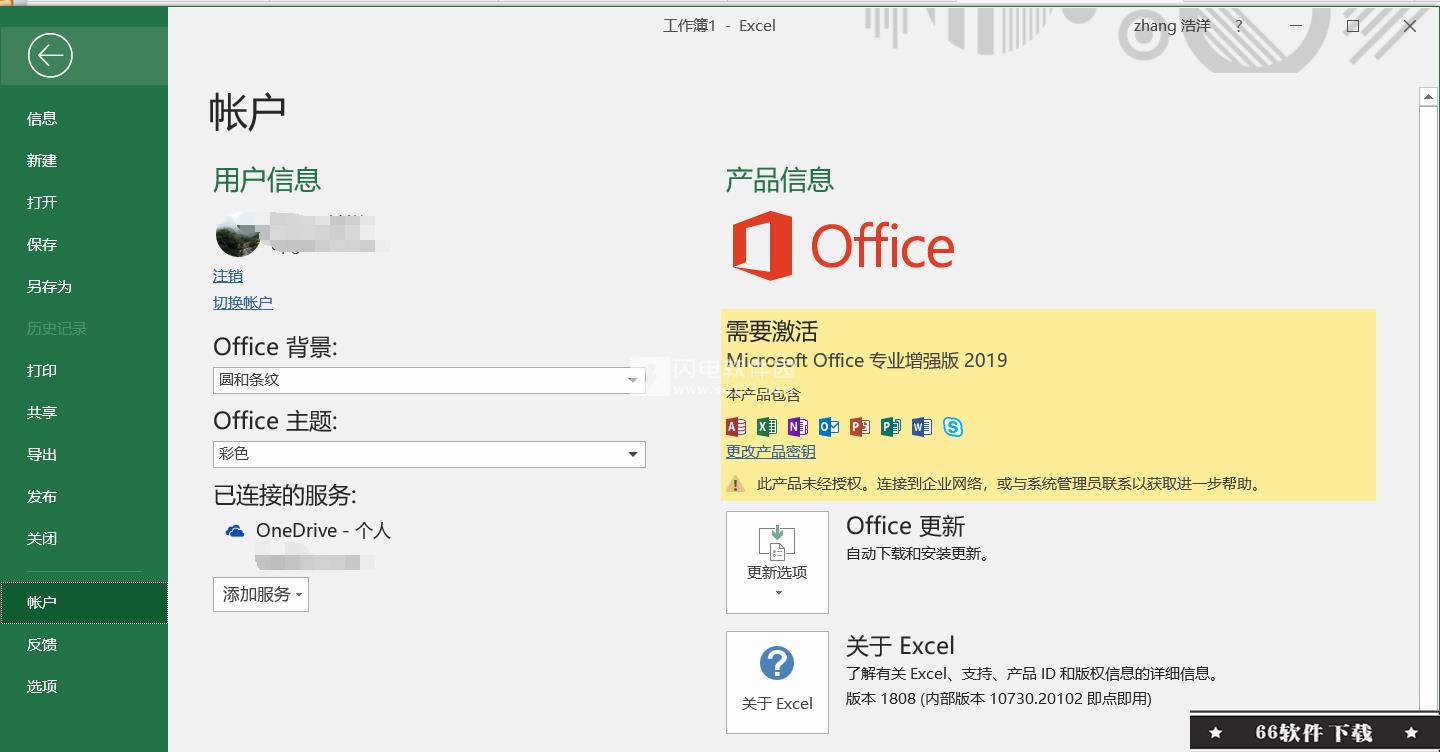The height and width of the screenshot is (752, 1440).
Task: Click the PowerPoint app icon
Action: pyautogui.click(x=860, y=427)
